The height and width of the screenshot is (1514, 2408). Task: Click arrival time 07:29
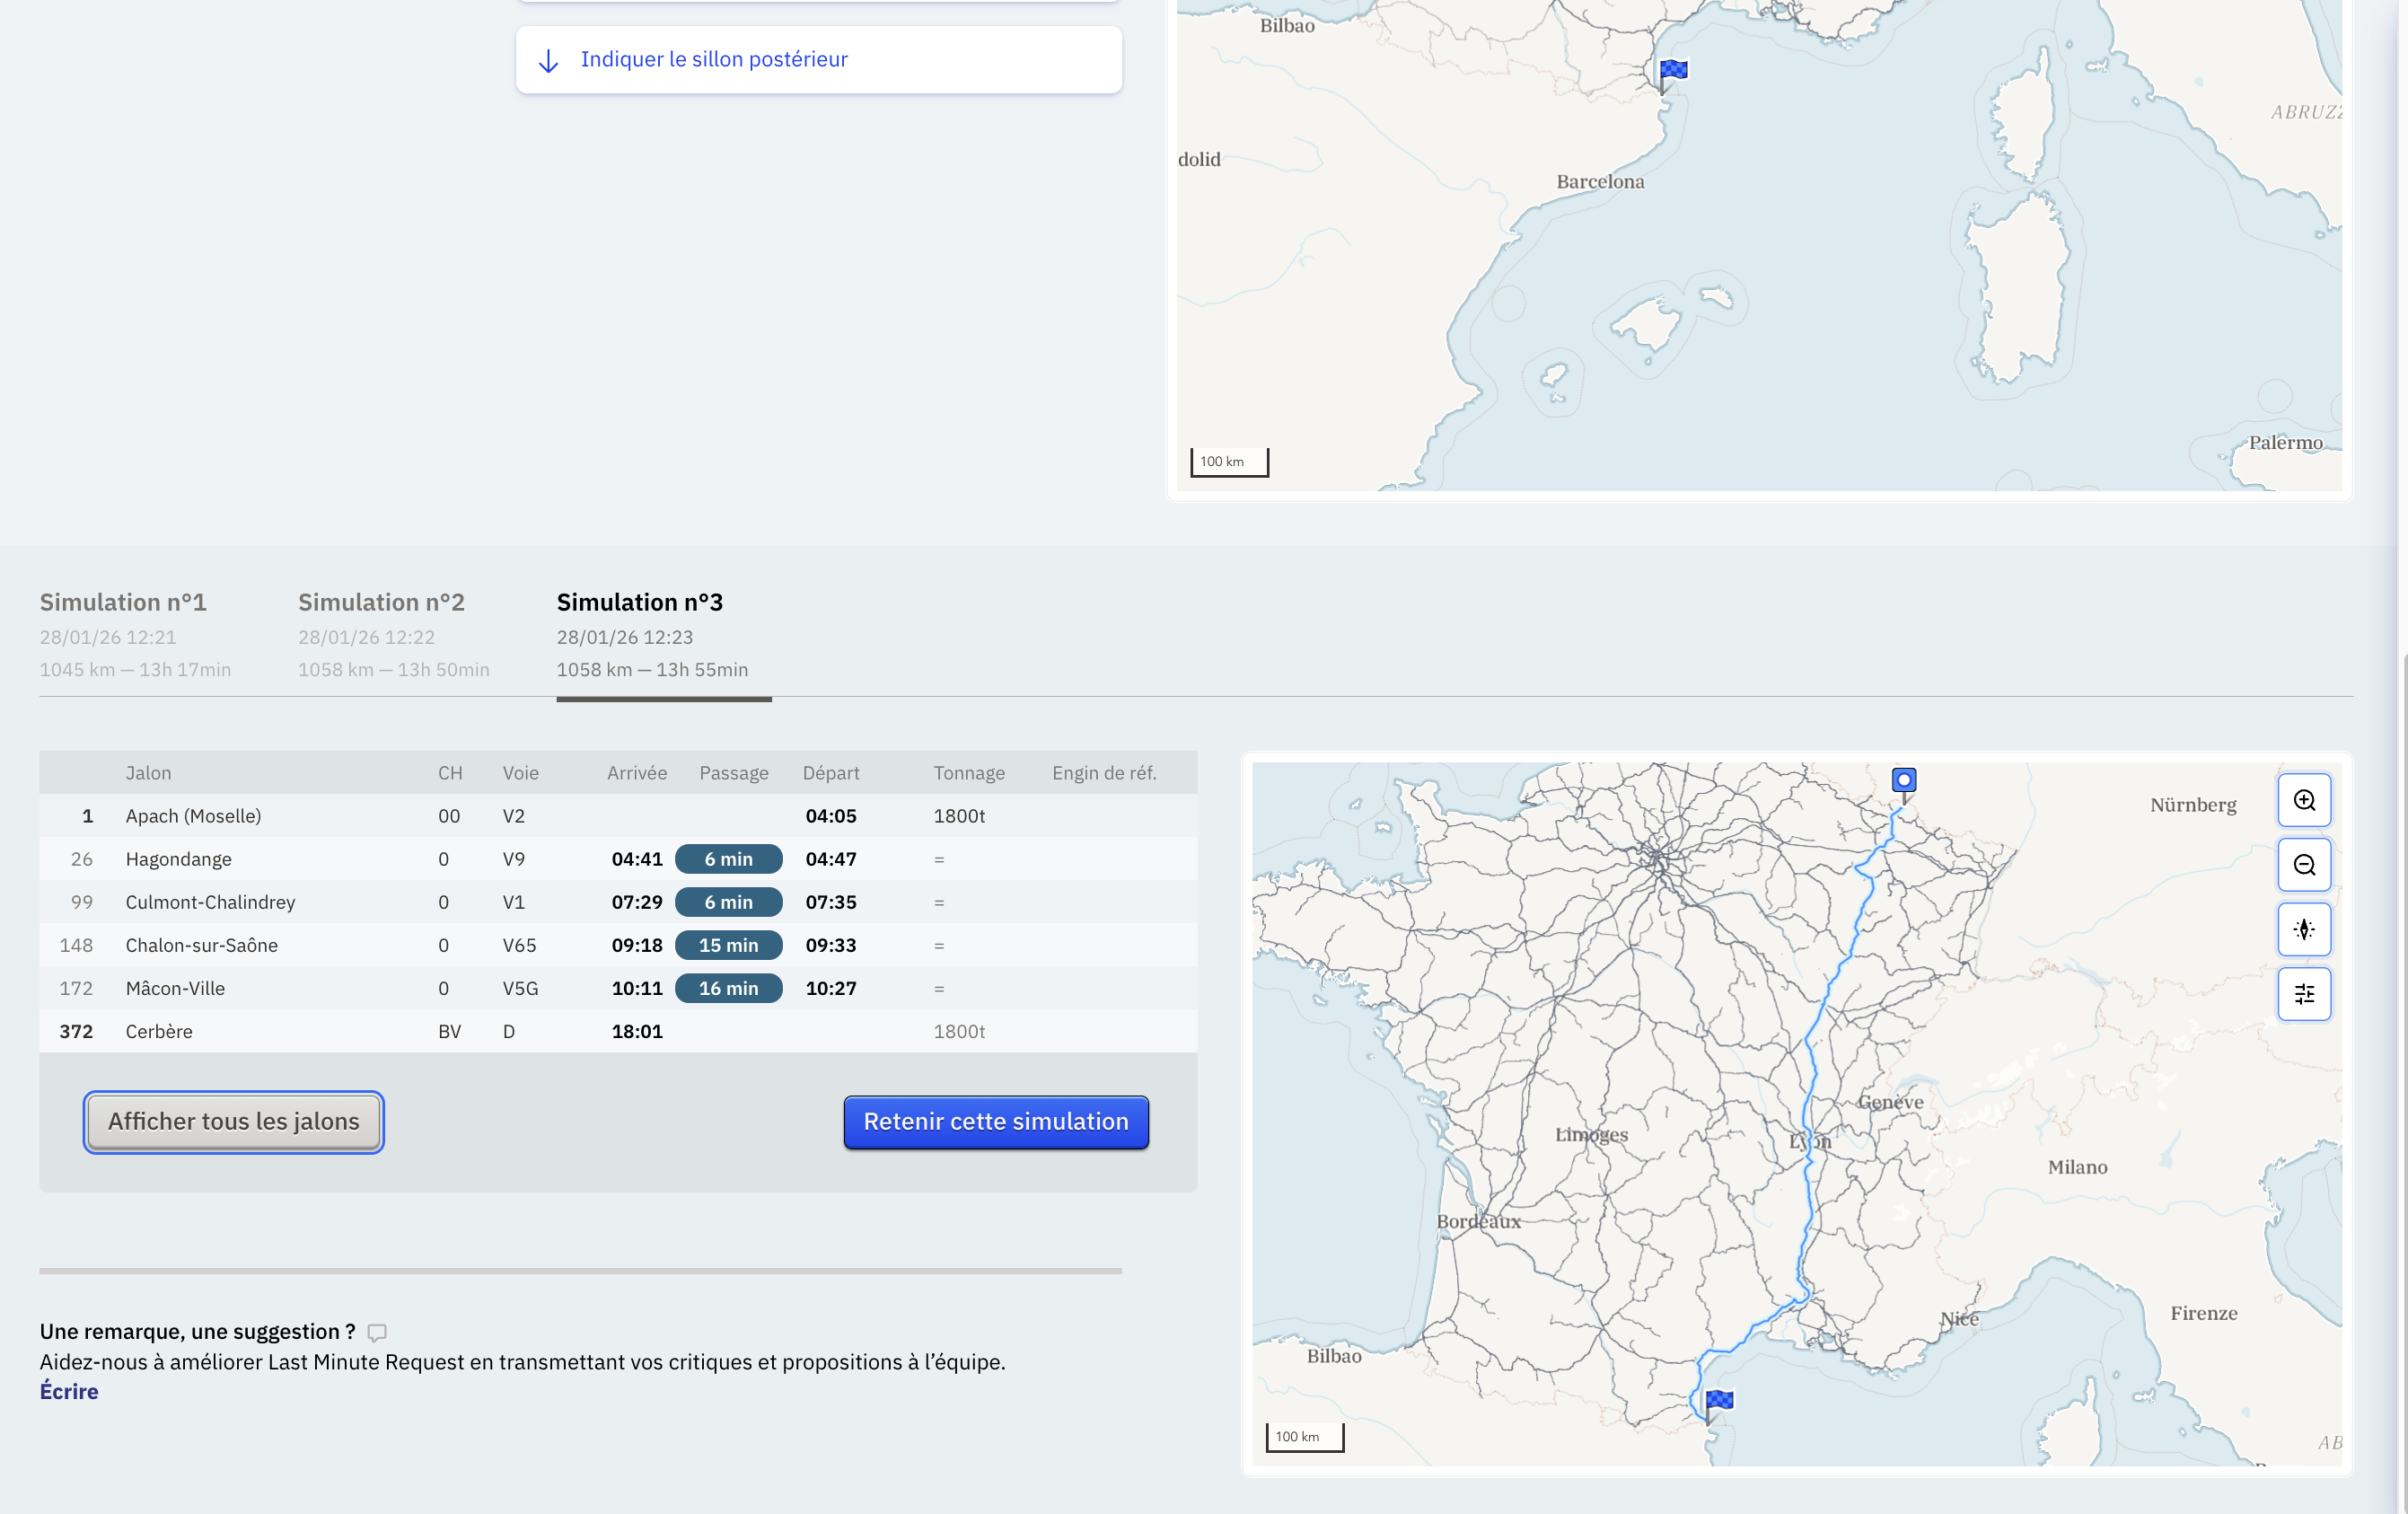[637, 902]
